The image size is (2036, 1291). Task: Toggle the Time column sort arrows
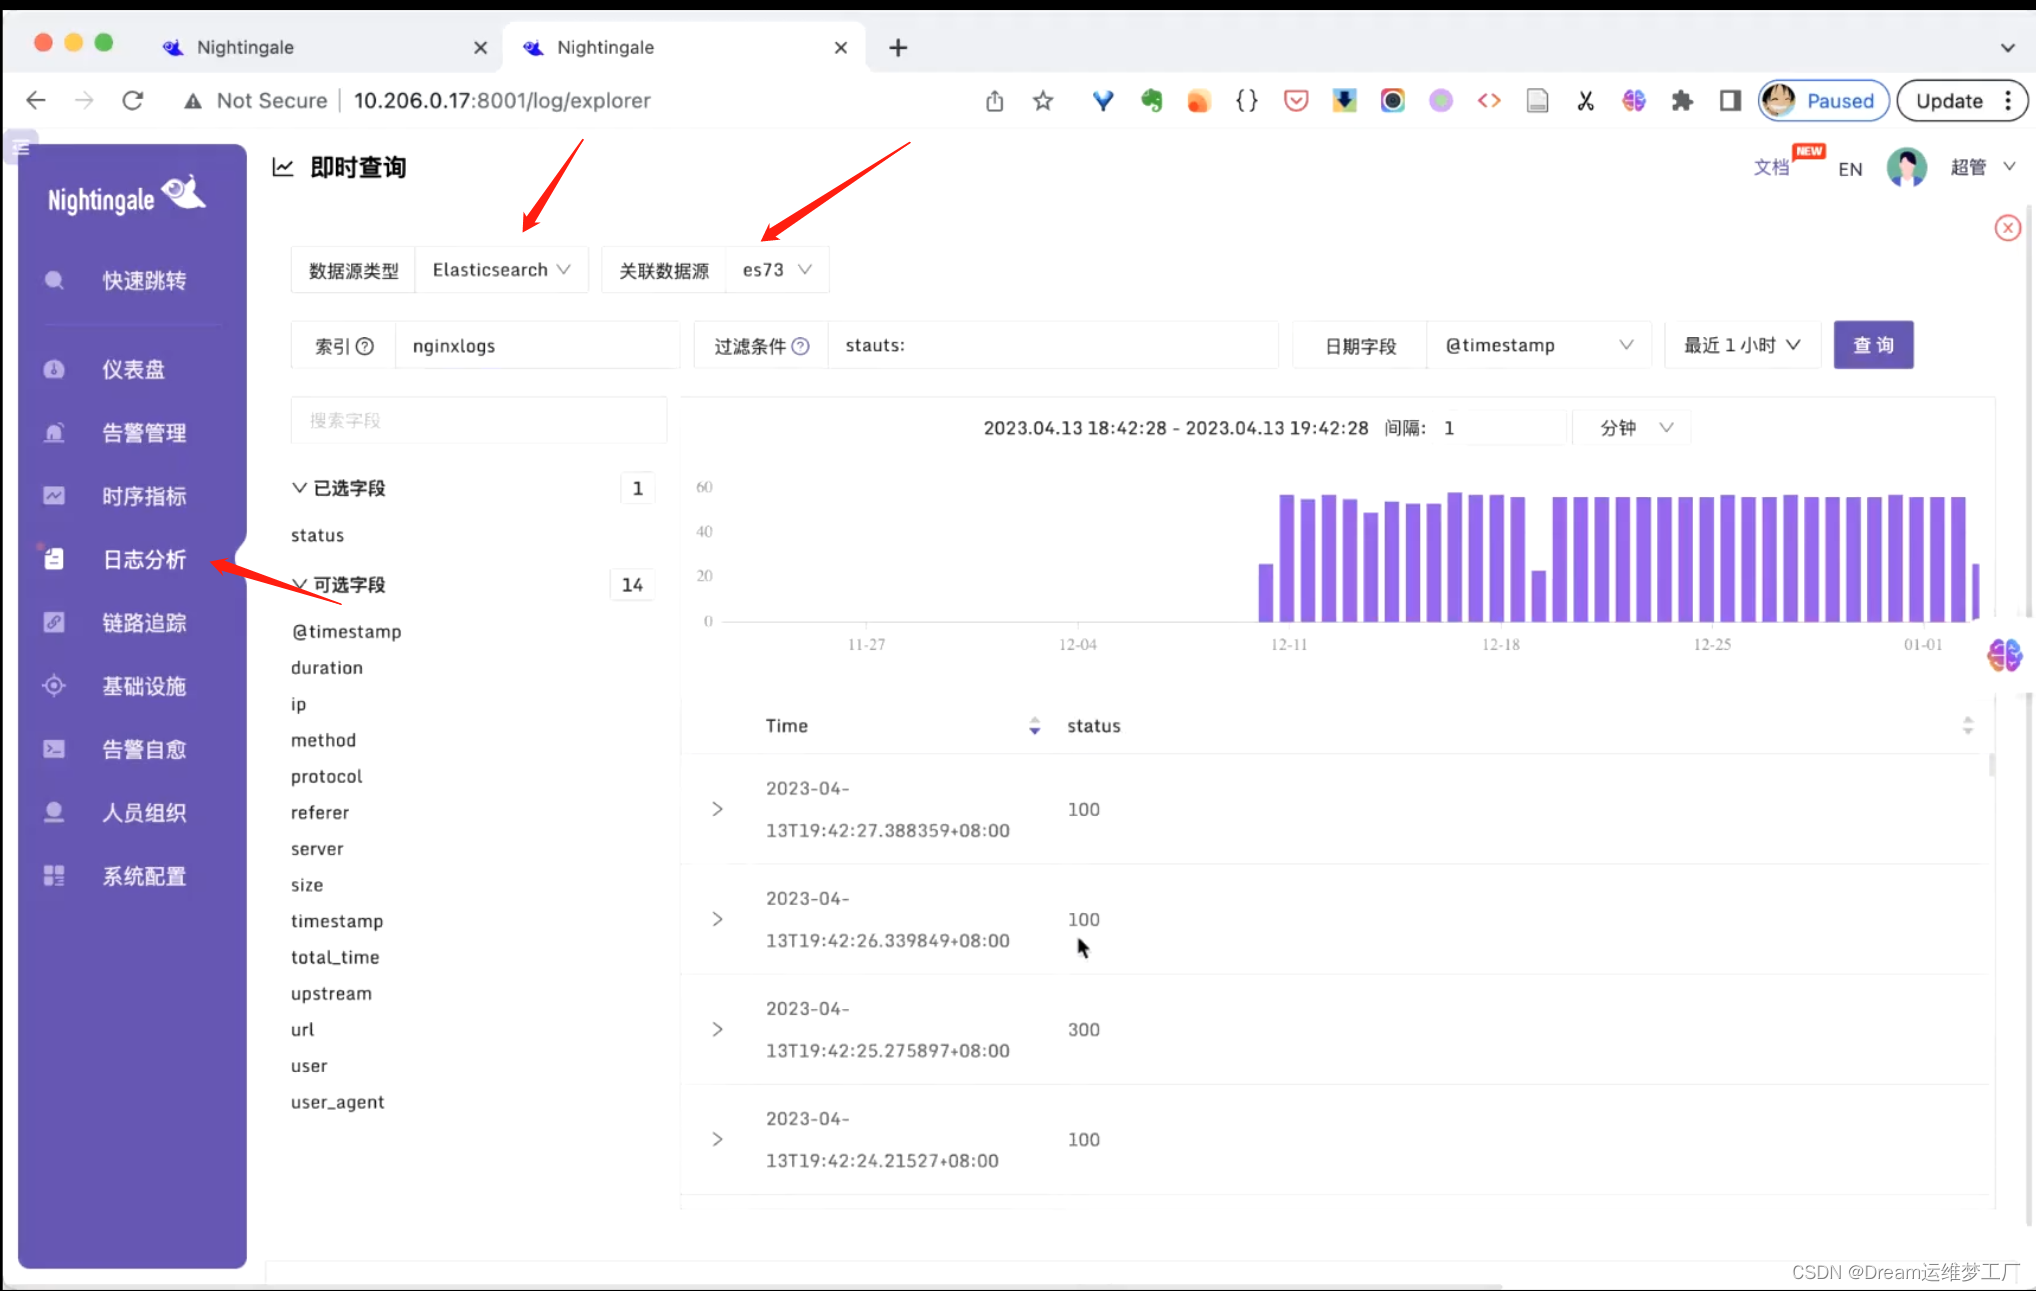point(1034,726)
